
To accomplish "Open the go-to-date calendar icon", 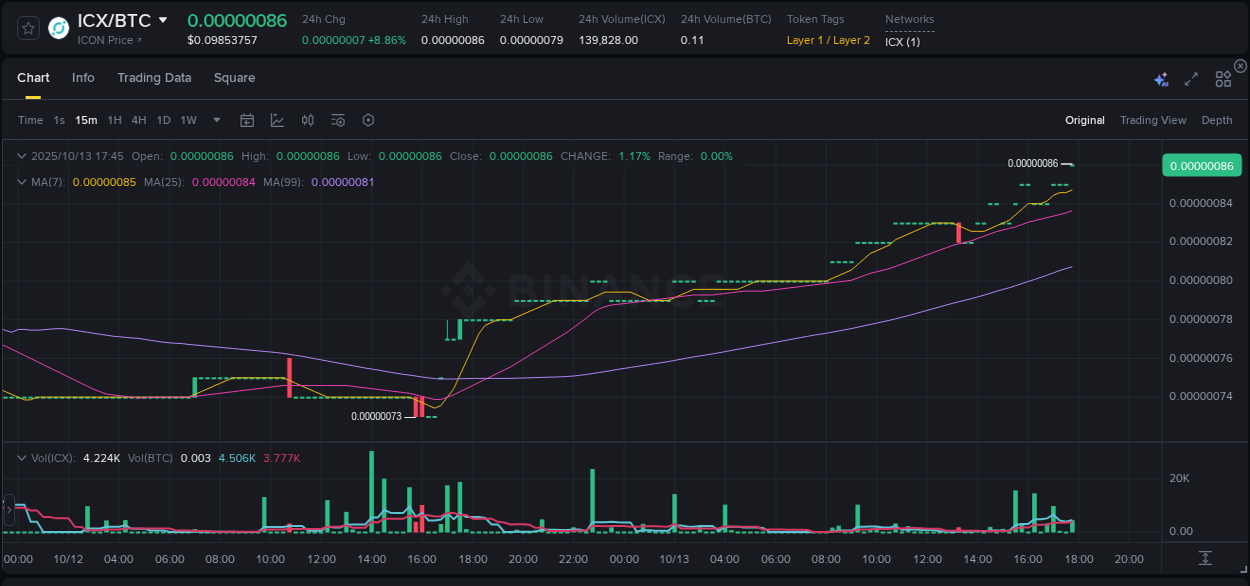I will coord(247,120).
